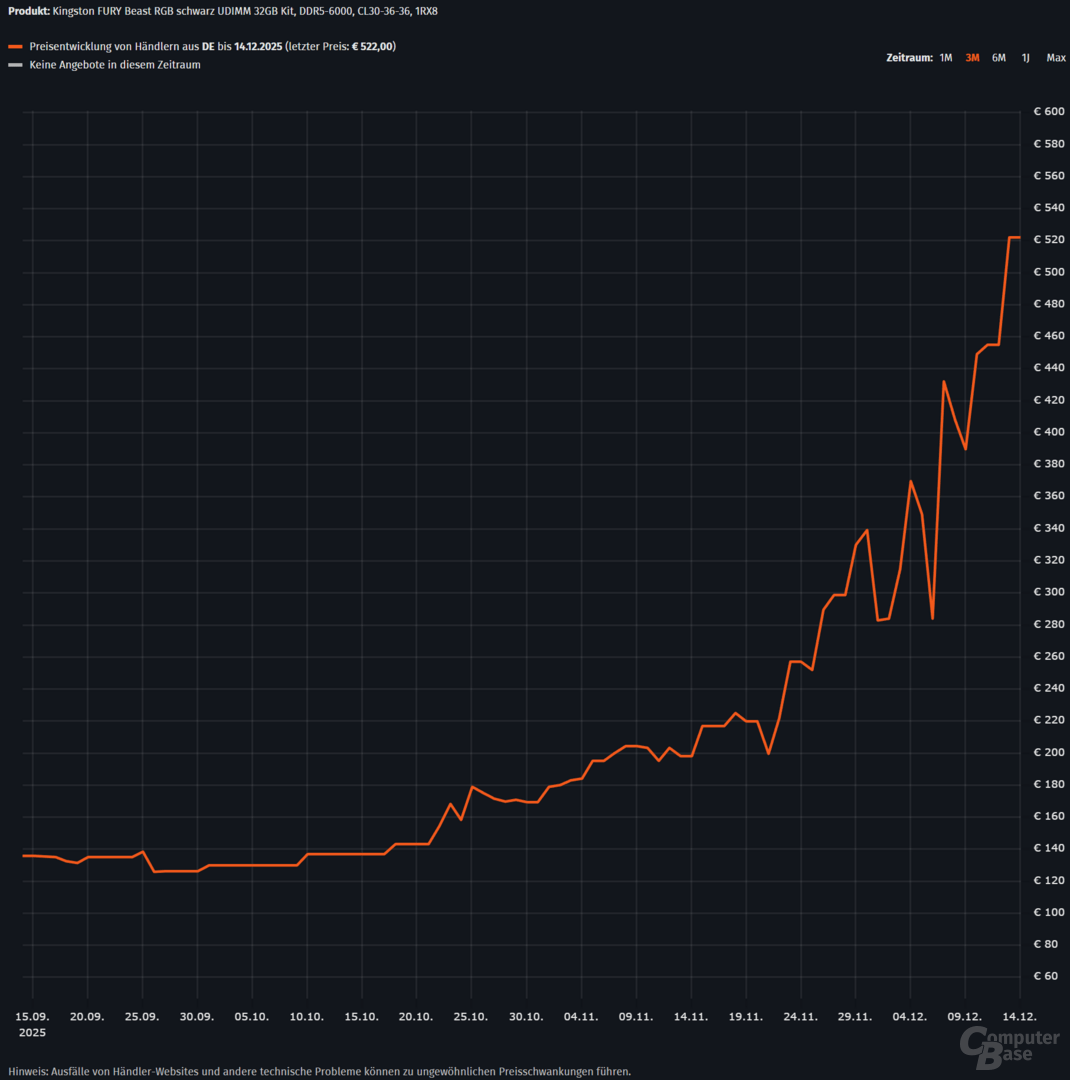
Task: Click the 'Hinweis' note text at bottom
Action: [x=320, y=1071]
